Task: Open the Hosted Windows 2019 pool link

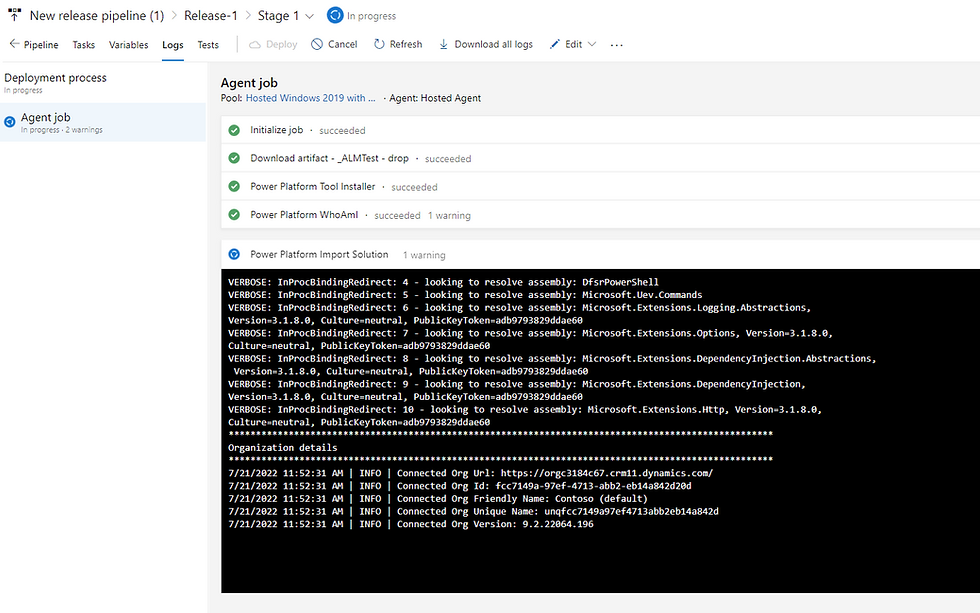Action: click(x=311, y=98)
